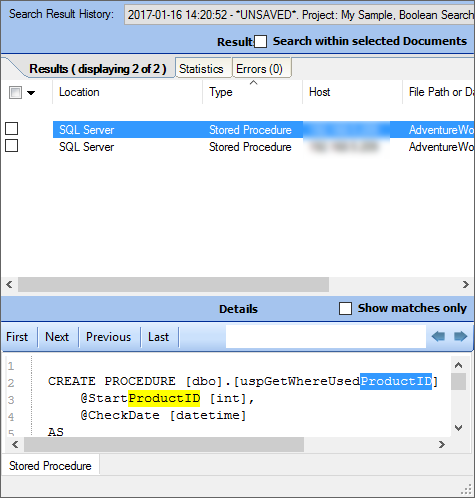
Task: Click the blue right arrow navigation icon
Action: tap(461, 336)
